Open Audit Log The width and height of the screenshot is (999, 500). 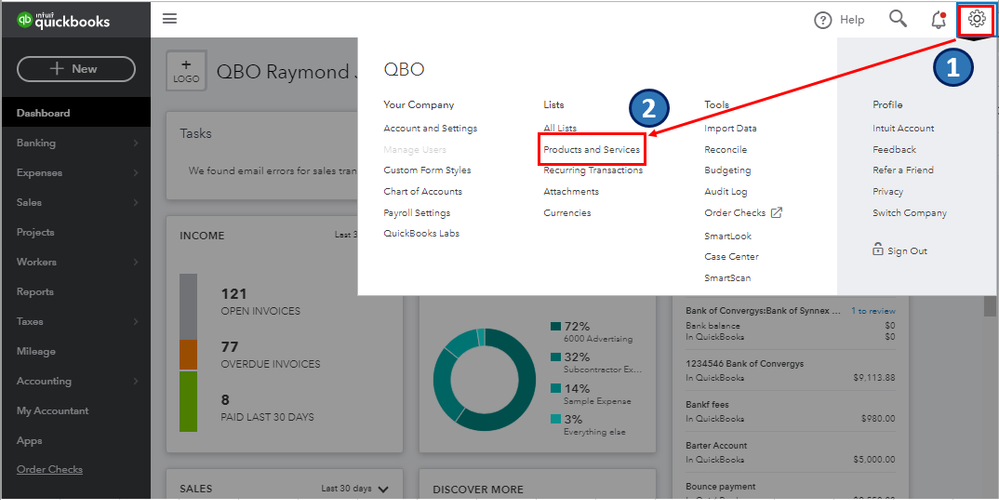pos(726,191)
